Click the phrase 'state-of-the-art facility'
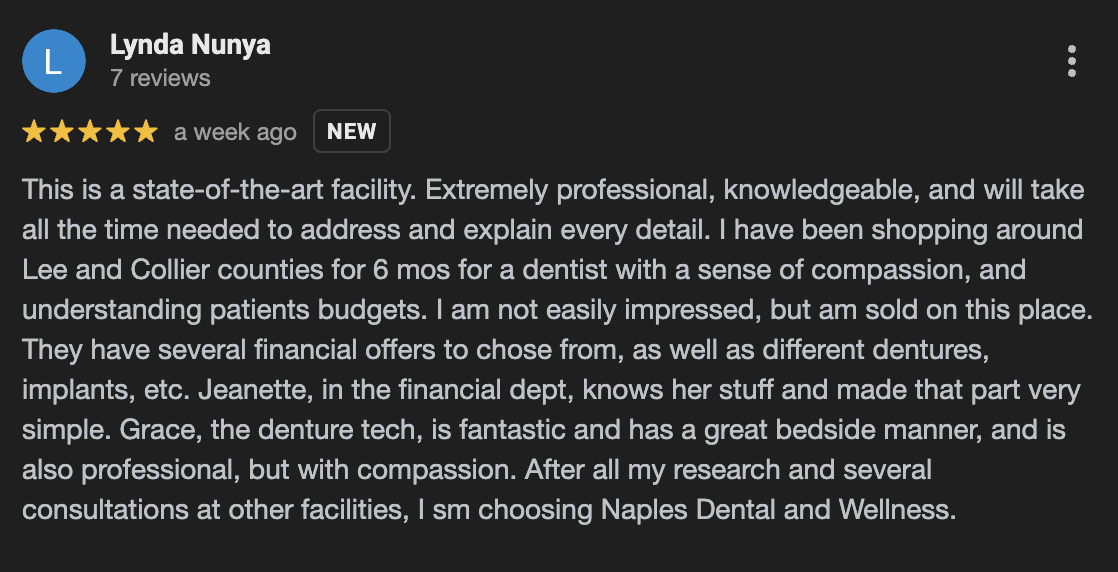 pyautogui.click(x=274, y=190)
